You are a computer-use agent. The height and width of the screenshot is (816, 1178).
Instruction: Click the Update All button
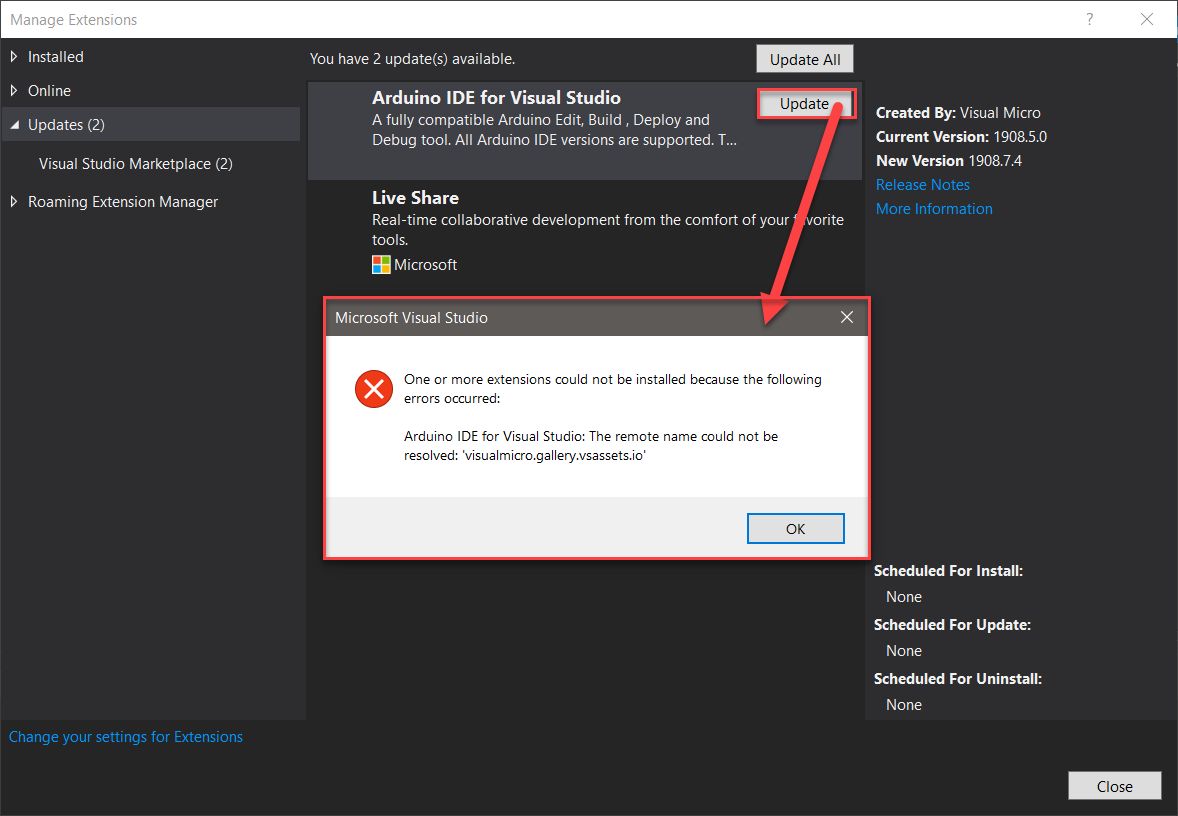click(x=805, y=59)
